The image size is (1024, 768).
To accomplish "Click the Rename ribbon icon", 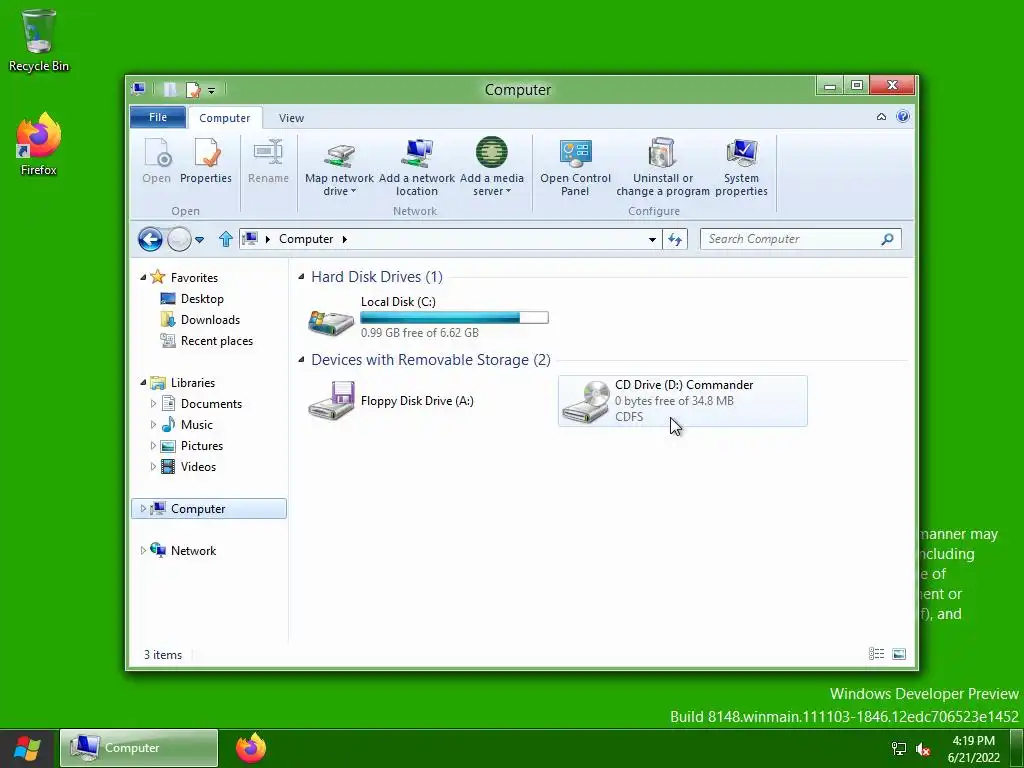I will tap(268, 153).
